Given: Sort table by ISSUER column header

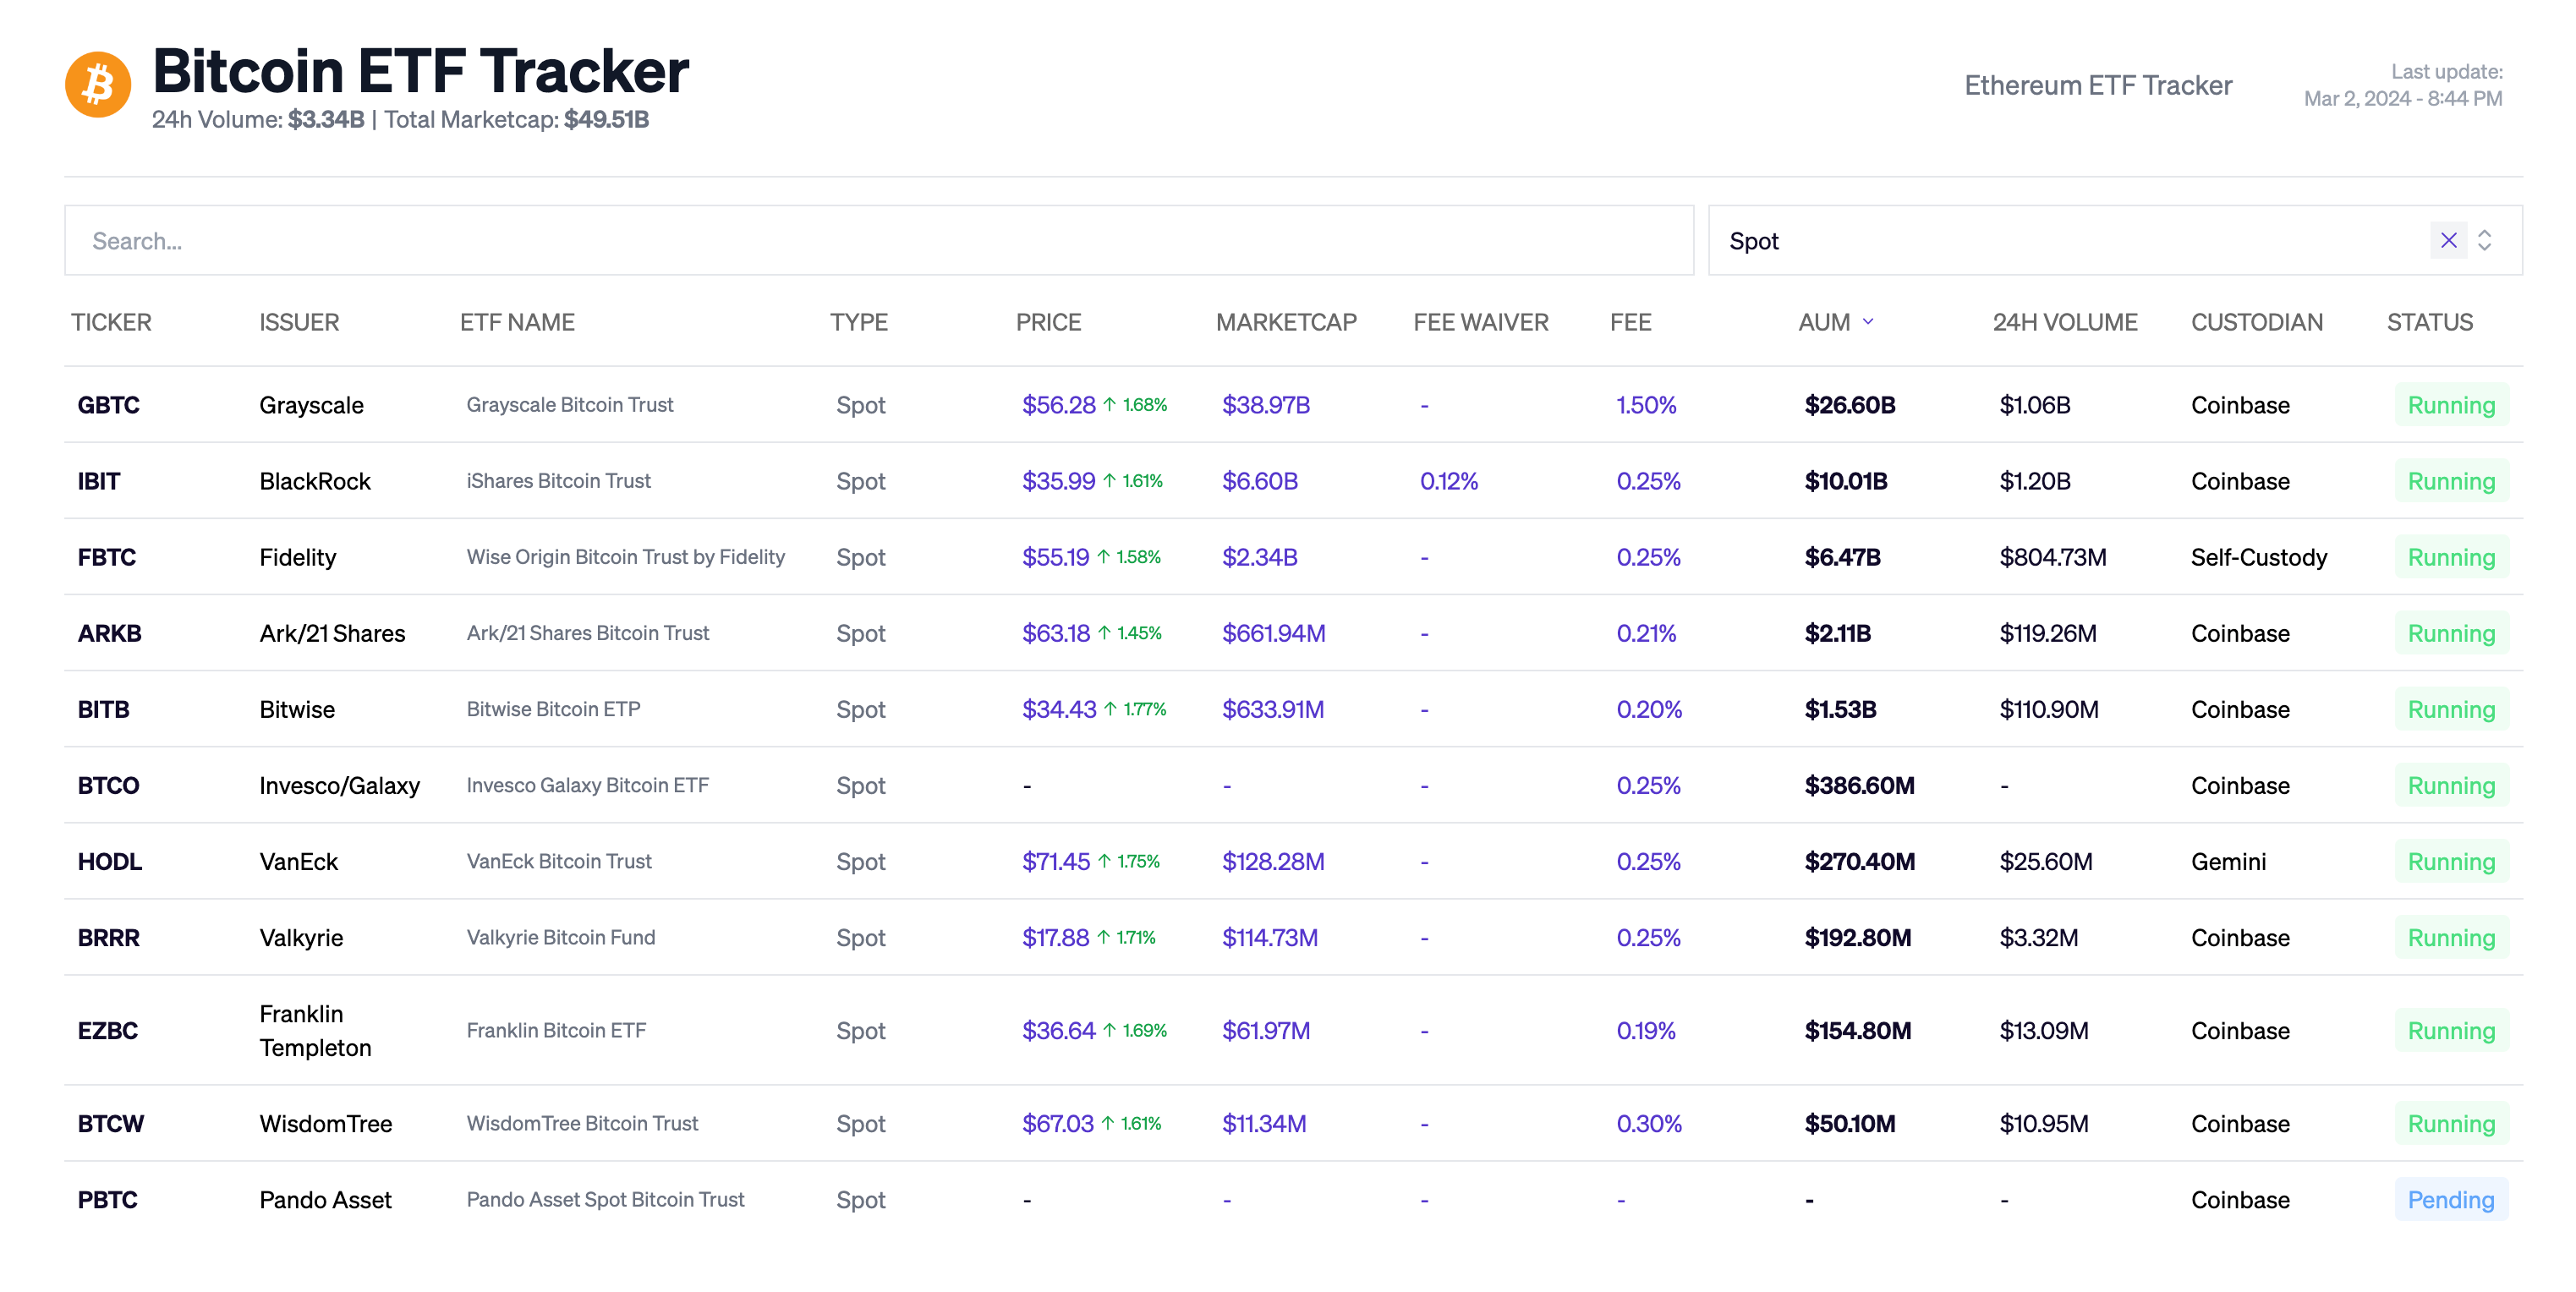Looking at the screenshot, I should (299, 322).
